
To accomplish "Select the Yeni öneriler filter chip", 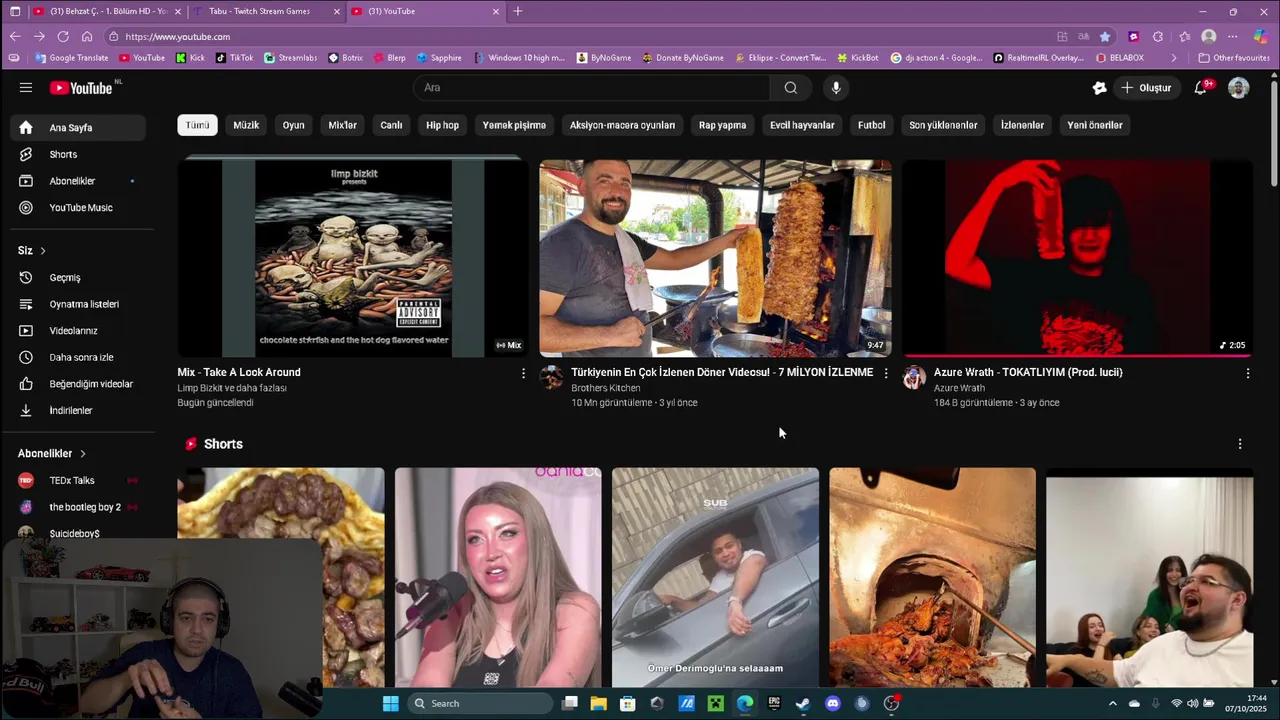I will pos(1095,125).
